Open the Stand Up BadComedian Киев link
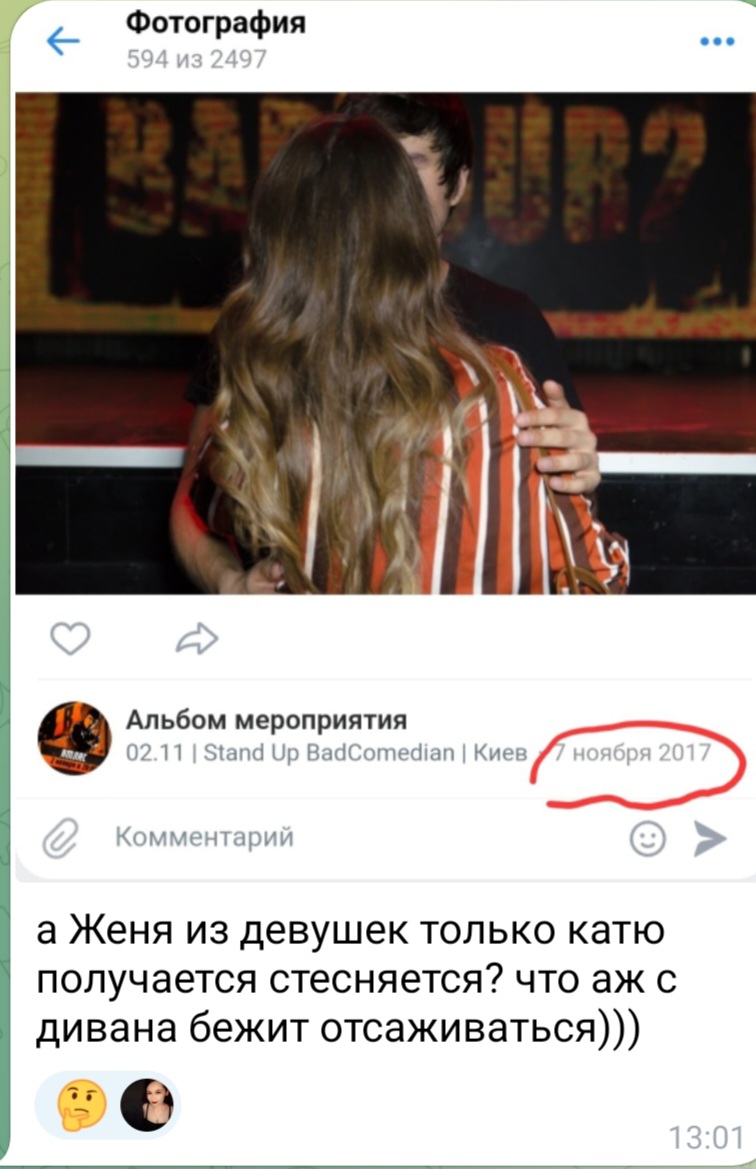Screen dimensions: 756x1169 [327, 752]
